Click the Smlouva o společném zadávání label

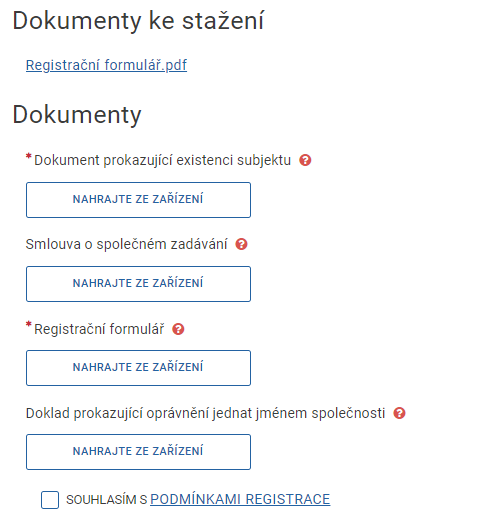coord(127,244)
